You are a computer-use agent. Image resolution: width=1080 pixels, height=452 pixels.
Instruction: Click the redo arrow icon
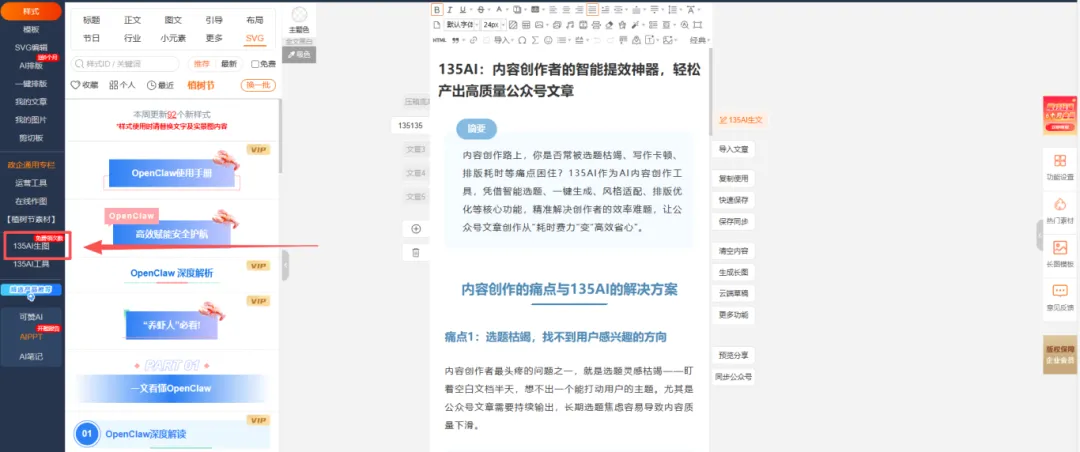(x=610, y=40)
